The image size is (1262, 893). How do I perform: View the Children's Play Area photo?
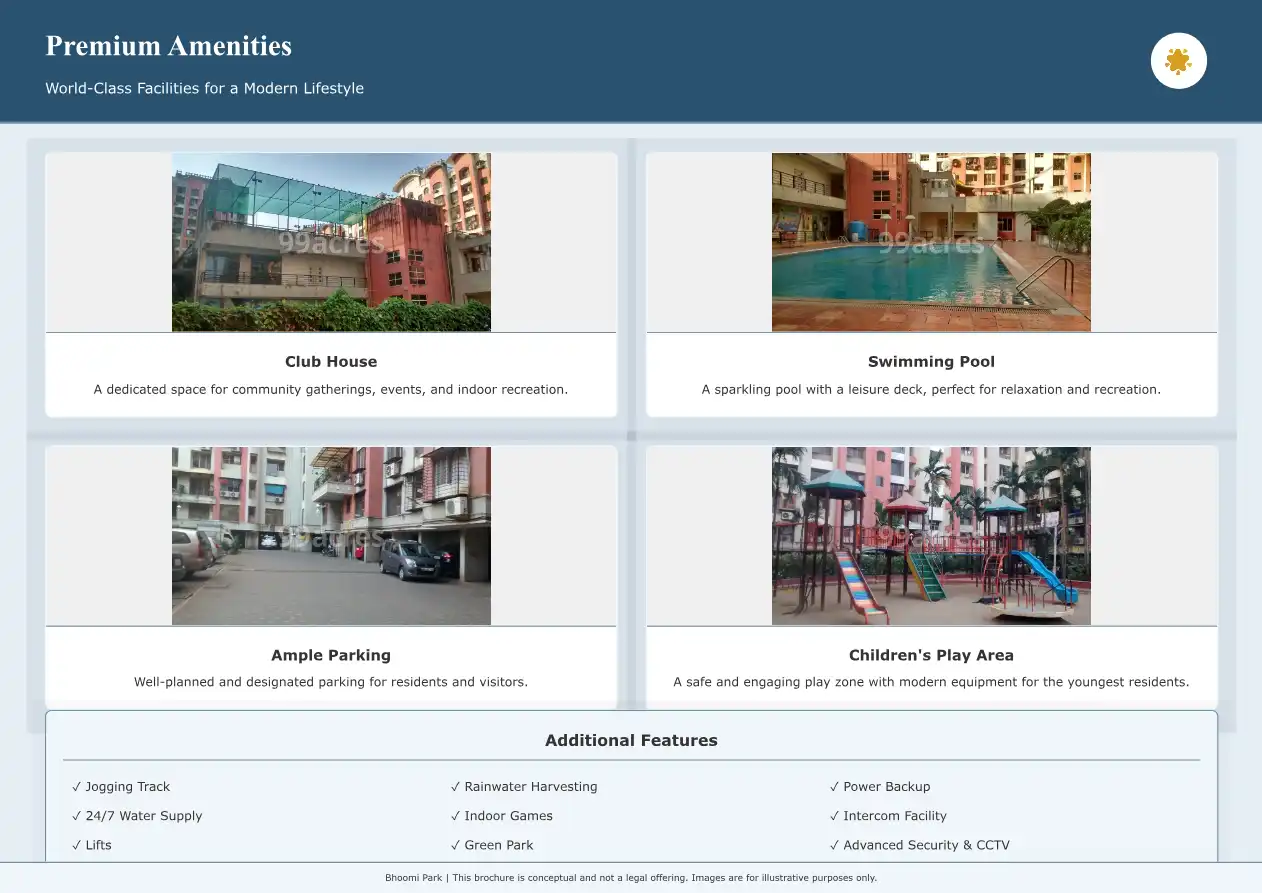point(931,536)
